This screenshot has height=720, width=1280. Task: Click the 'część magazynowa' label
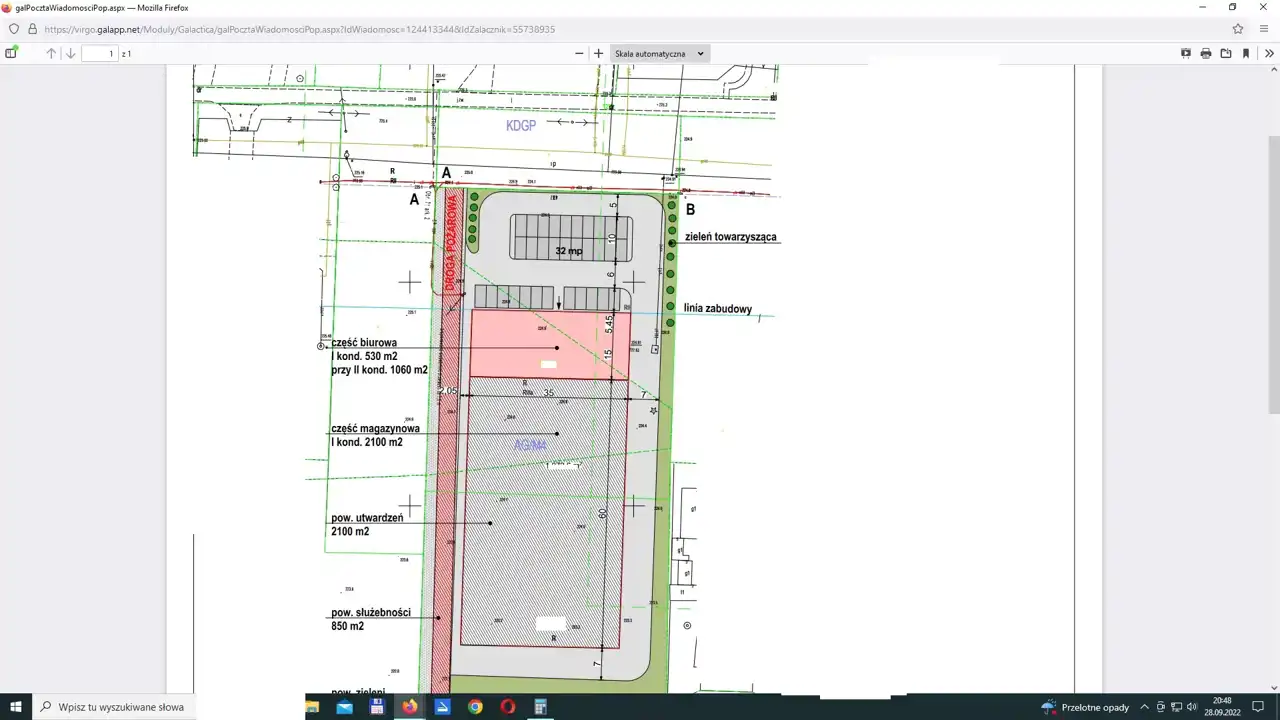coord(375,429)
